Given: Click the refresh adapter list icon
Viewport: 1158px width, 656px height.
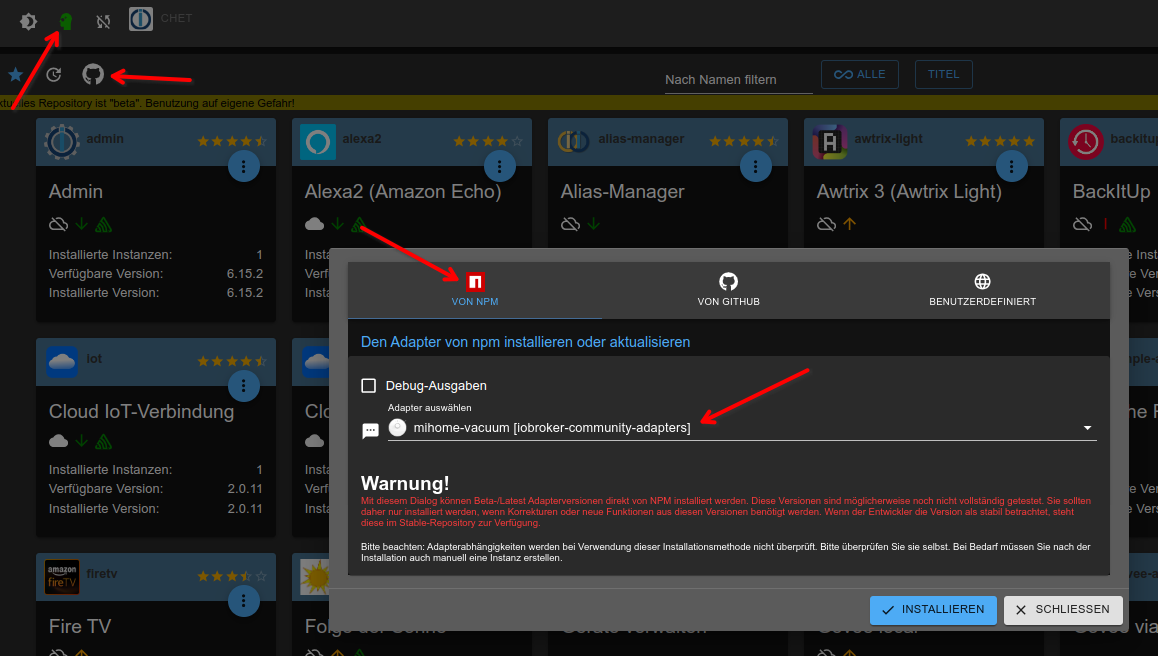Looking at the screenshot, I should click(54, 74).
